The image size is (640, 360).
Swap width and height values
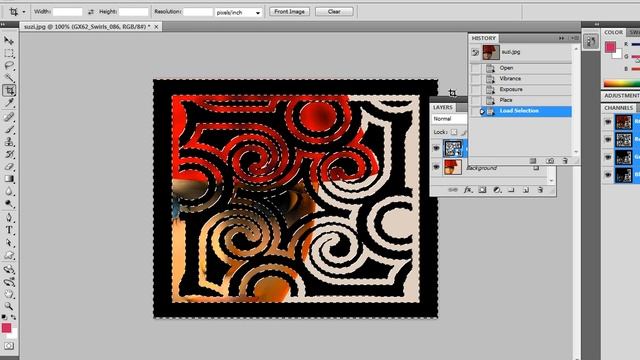[91, 12]
